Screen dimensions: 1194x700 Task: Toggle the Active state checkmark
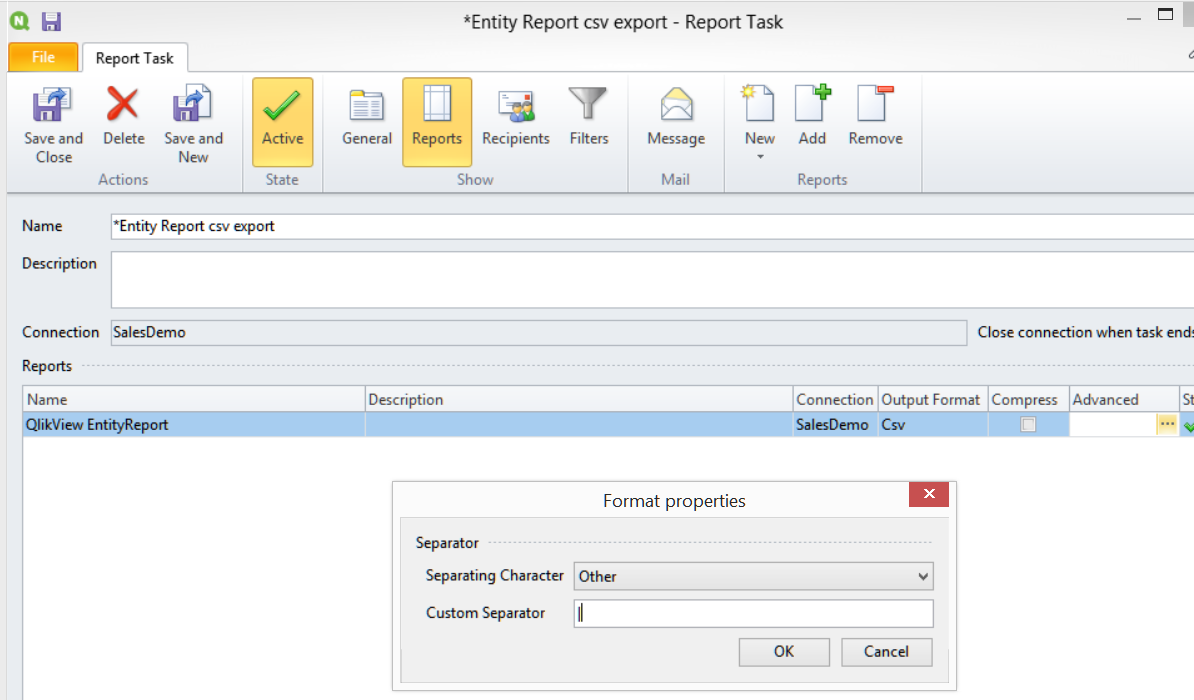point(283,122)
